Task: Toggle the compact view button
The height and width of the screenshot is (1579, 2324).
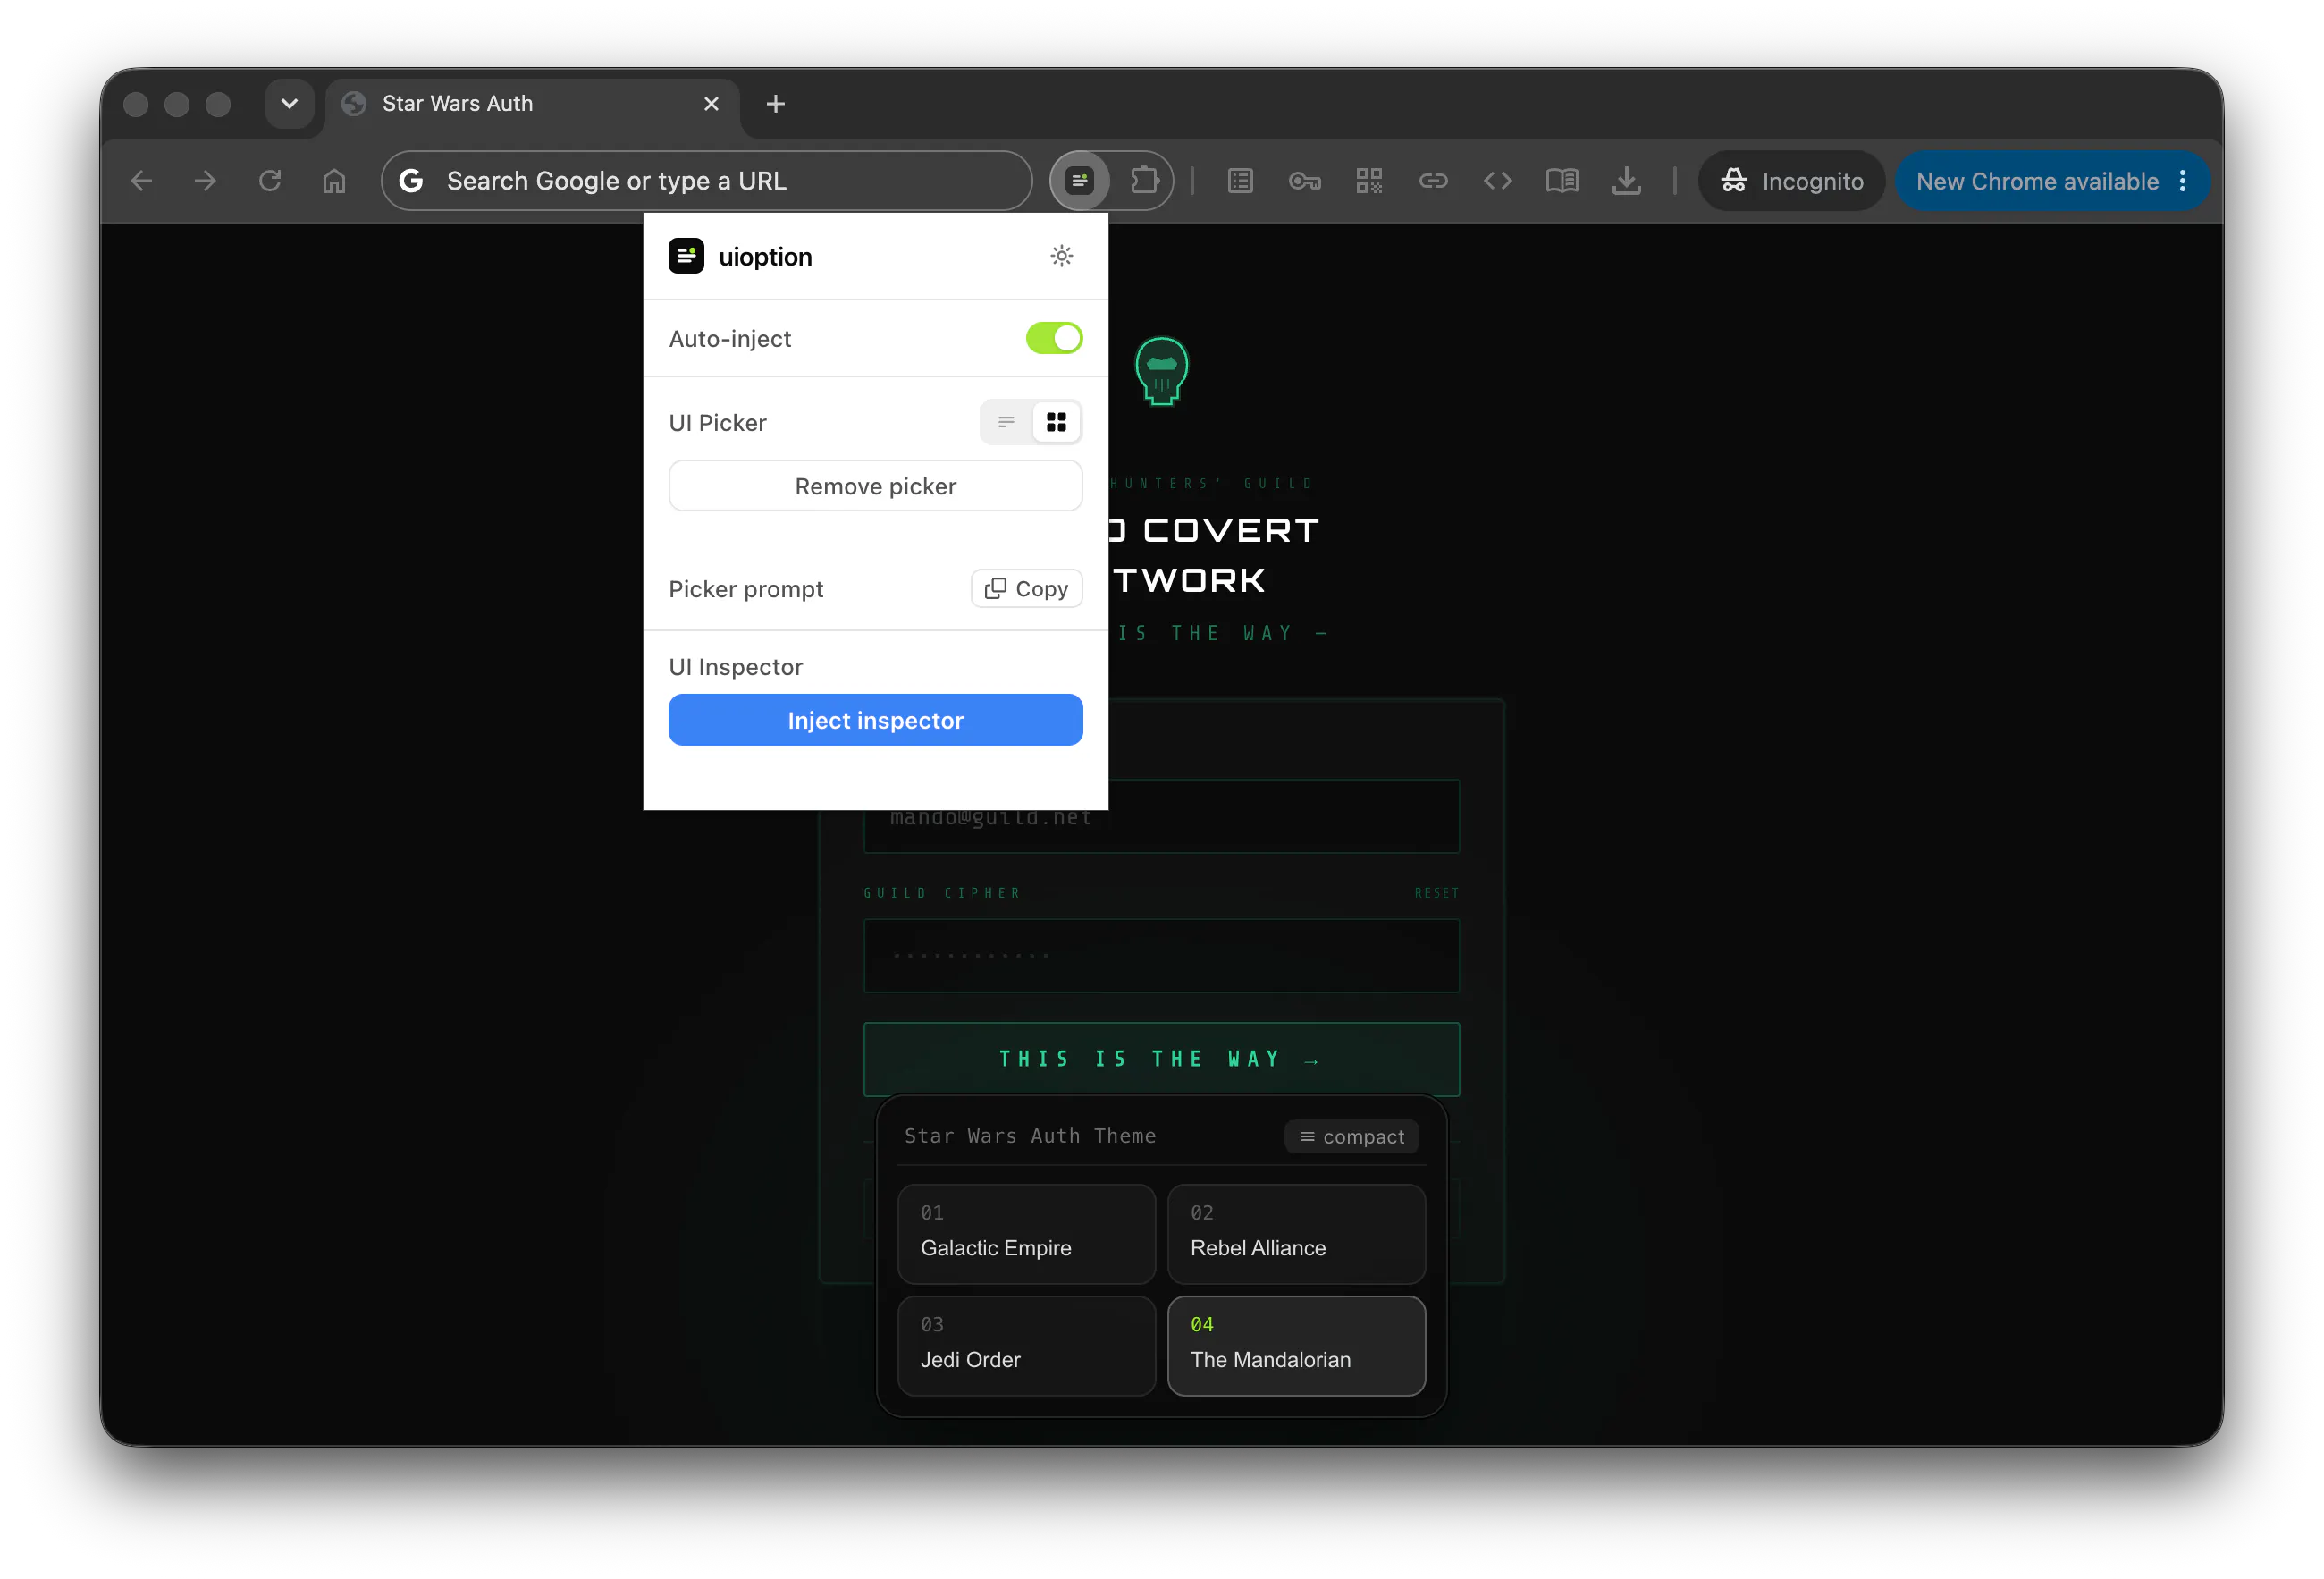Action: coord(1351,1137)
